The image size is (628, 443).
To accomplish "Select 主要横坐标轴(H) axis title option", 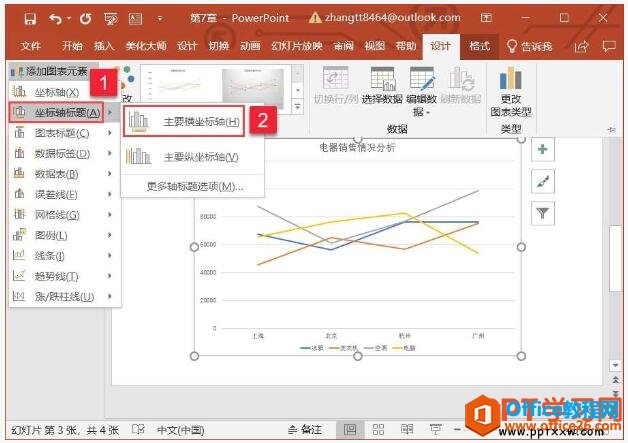I will 184,121.
